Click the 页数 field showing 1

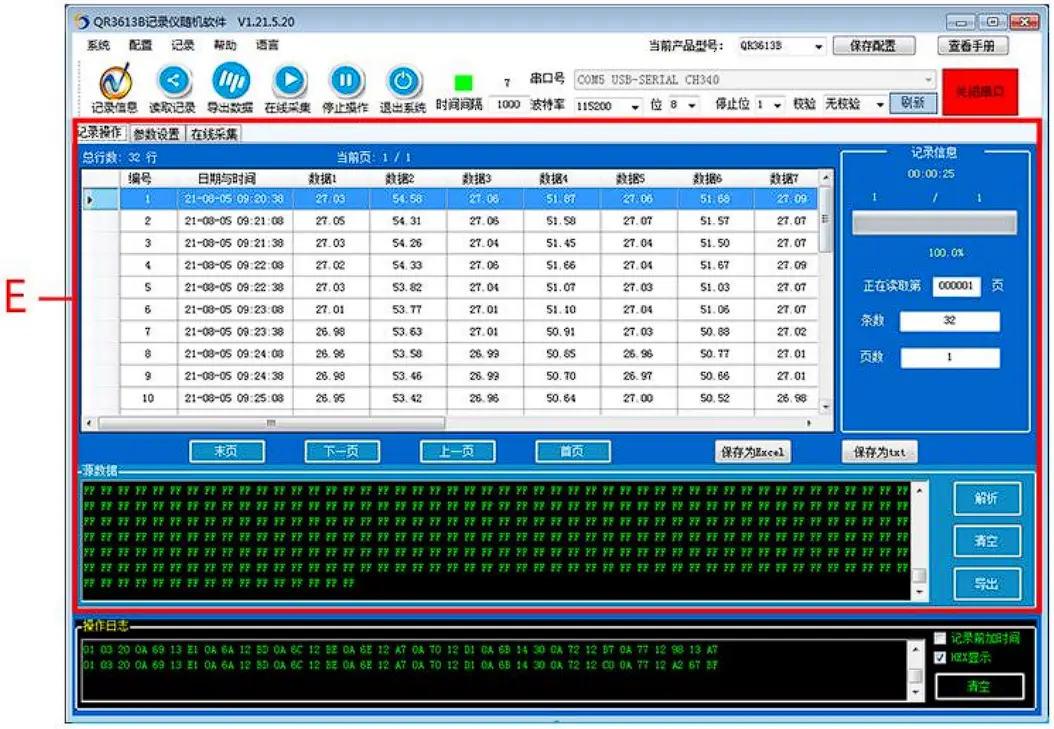(949, 357)
